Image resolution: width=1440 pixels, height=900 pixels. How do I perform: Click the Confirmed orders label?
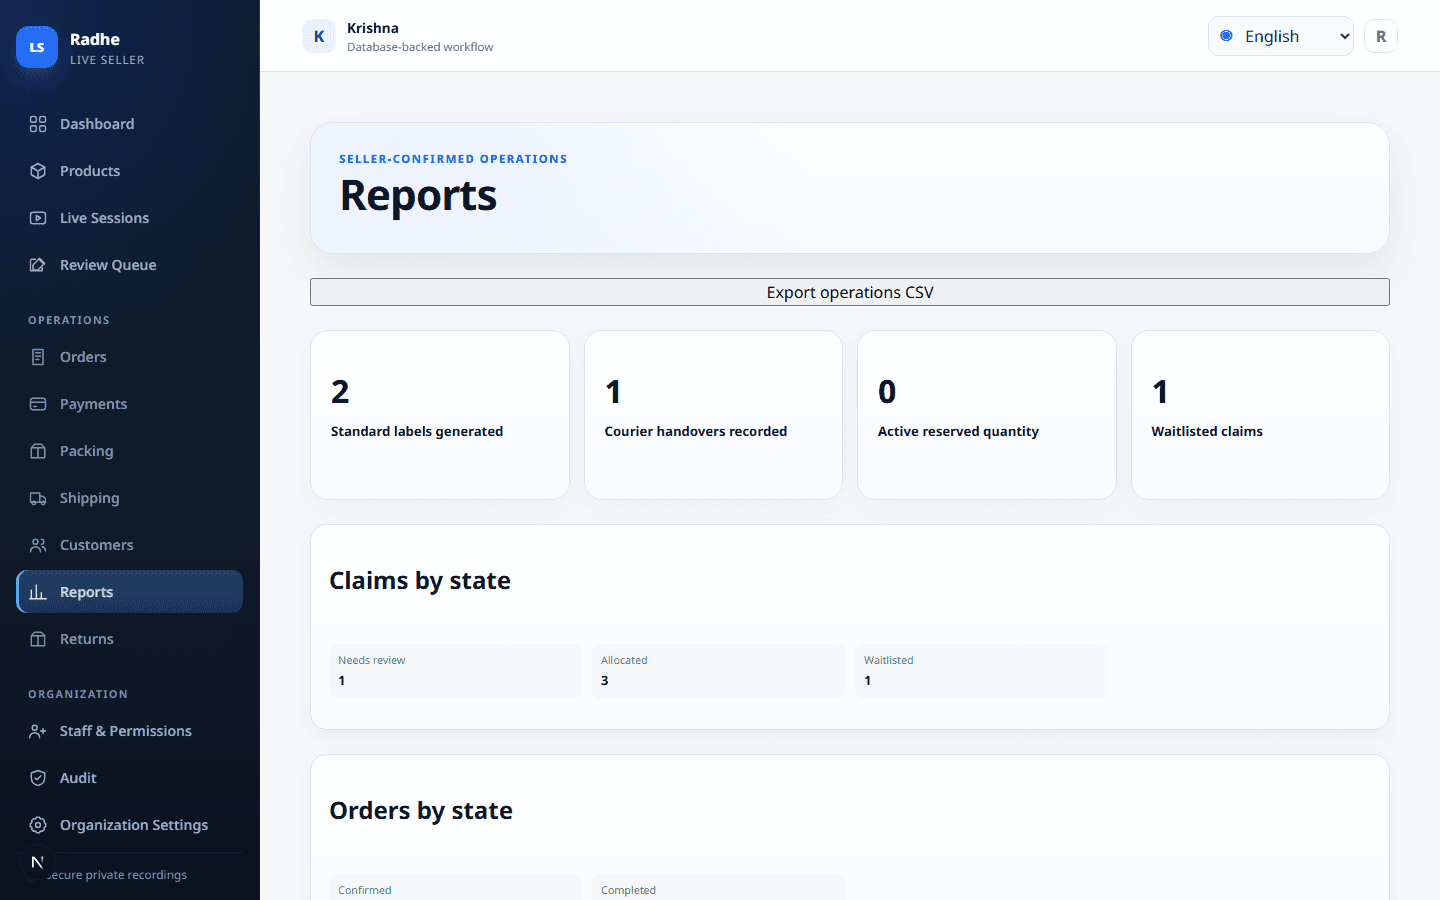coord(365,890)
